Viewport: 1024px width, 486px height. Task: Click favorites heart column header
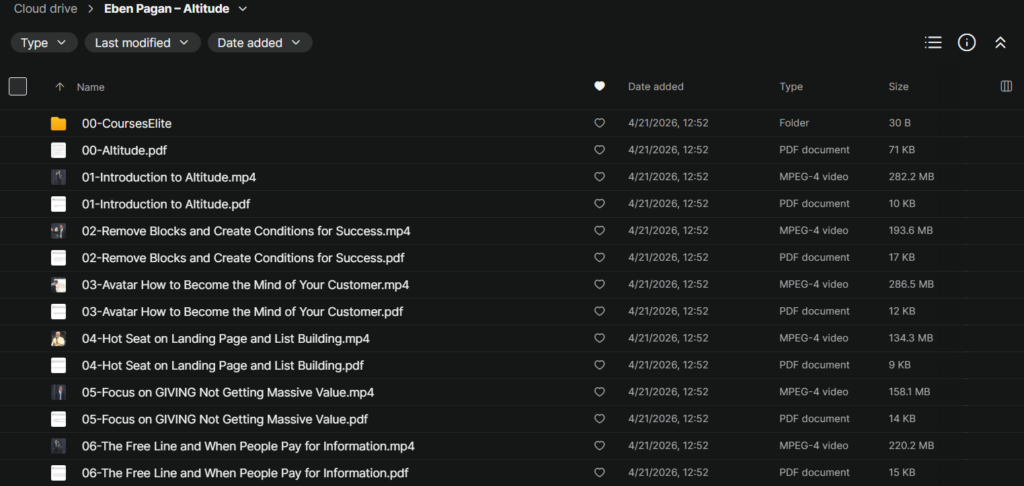click(600, 86)
